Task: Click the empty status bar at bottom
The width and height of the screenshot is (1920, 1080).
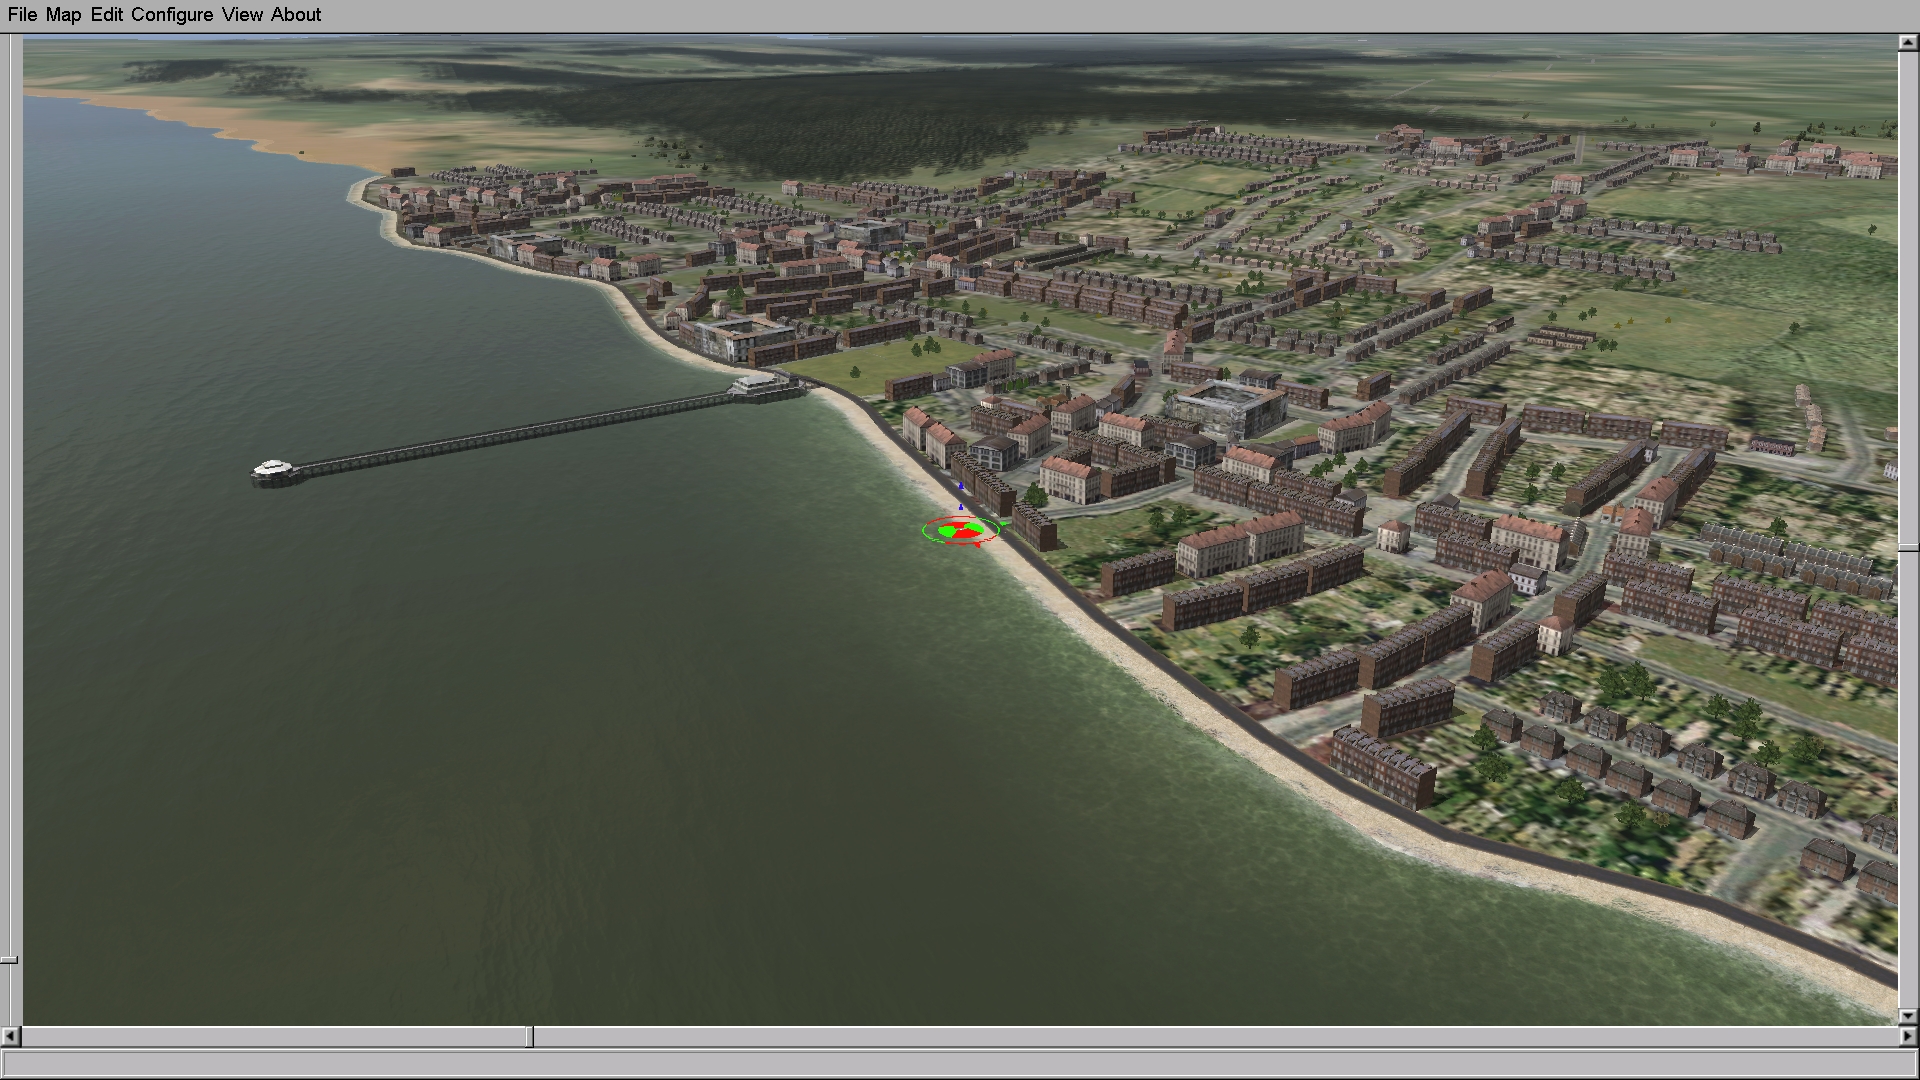Action: 960,1064
